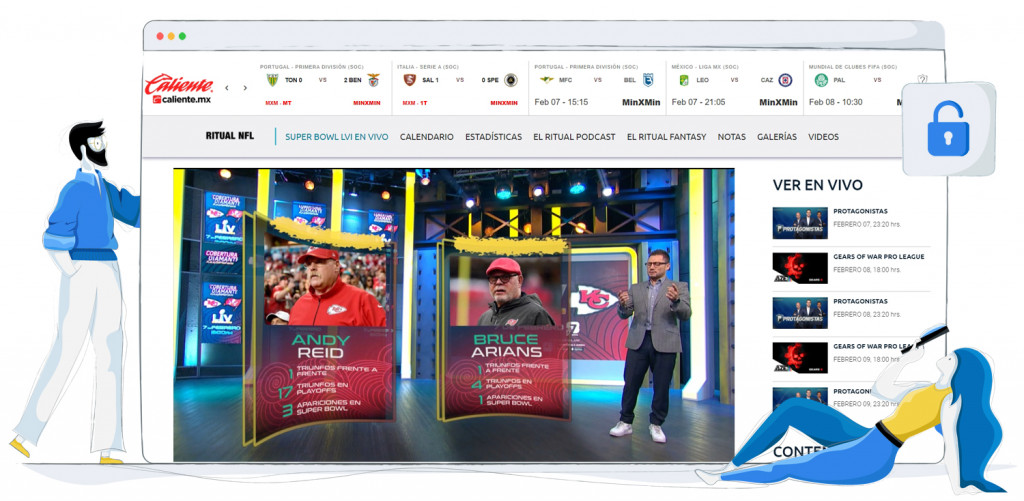This screenshot has width=1024, height=501.
Task: Open the Estadísticas menu item
Action: point(494,137)
